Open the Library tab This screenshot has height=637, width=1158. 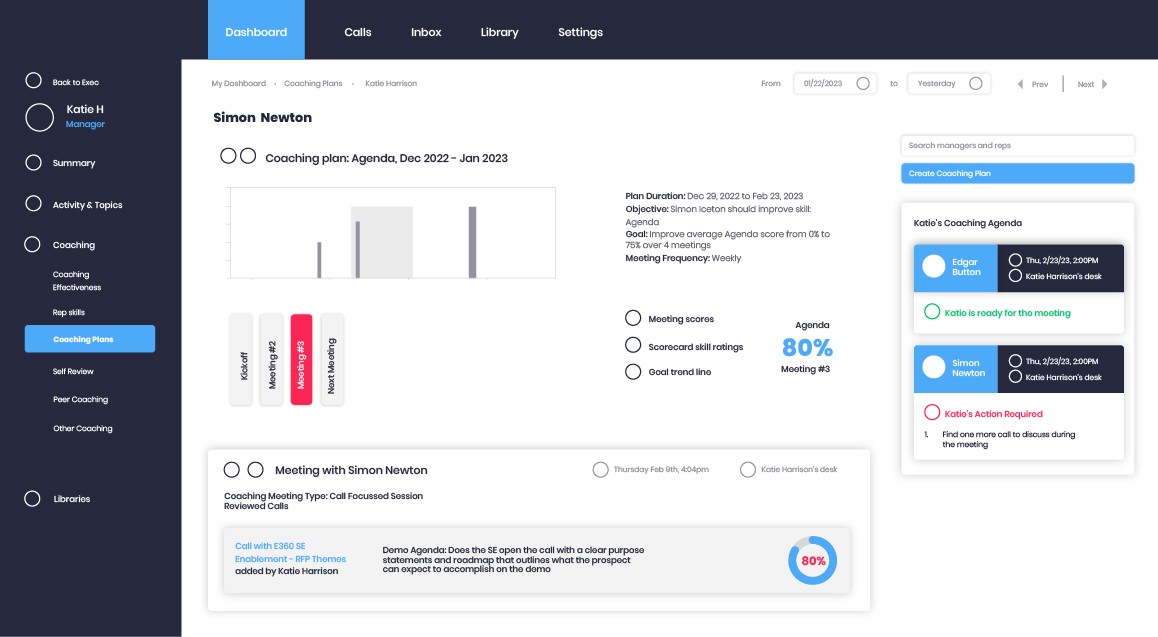(499, 31)
